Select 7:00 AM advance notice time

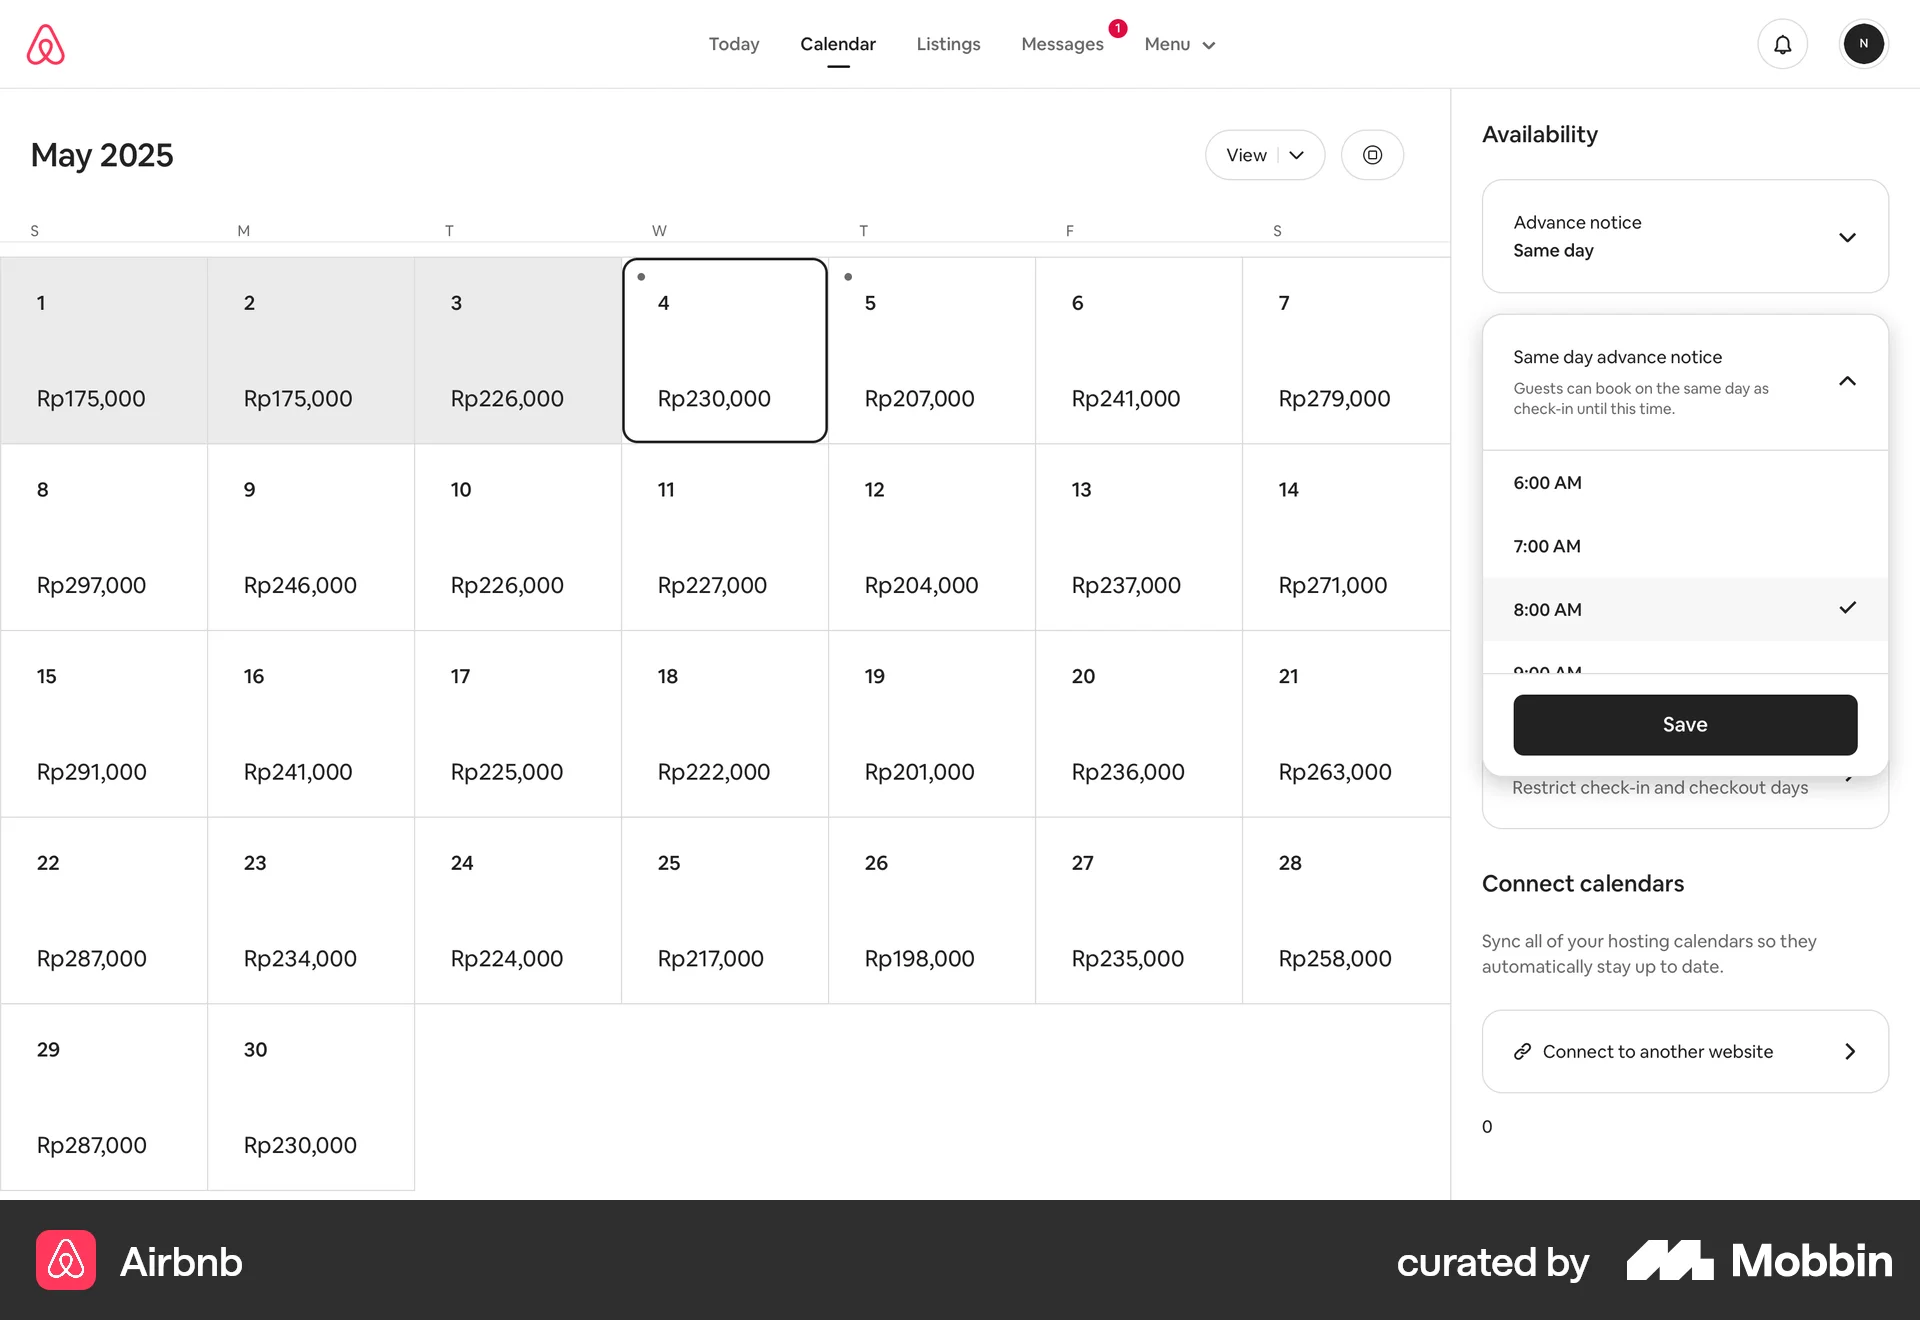coord(1547,546)
